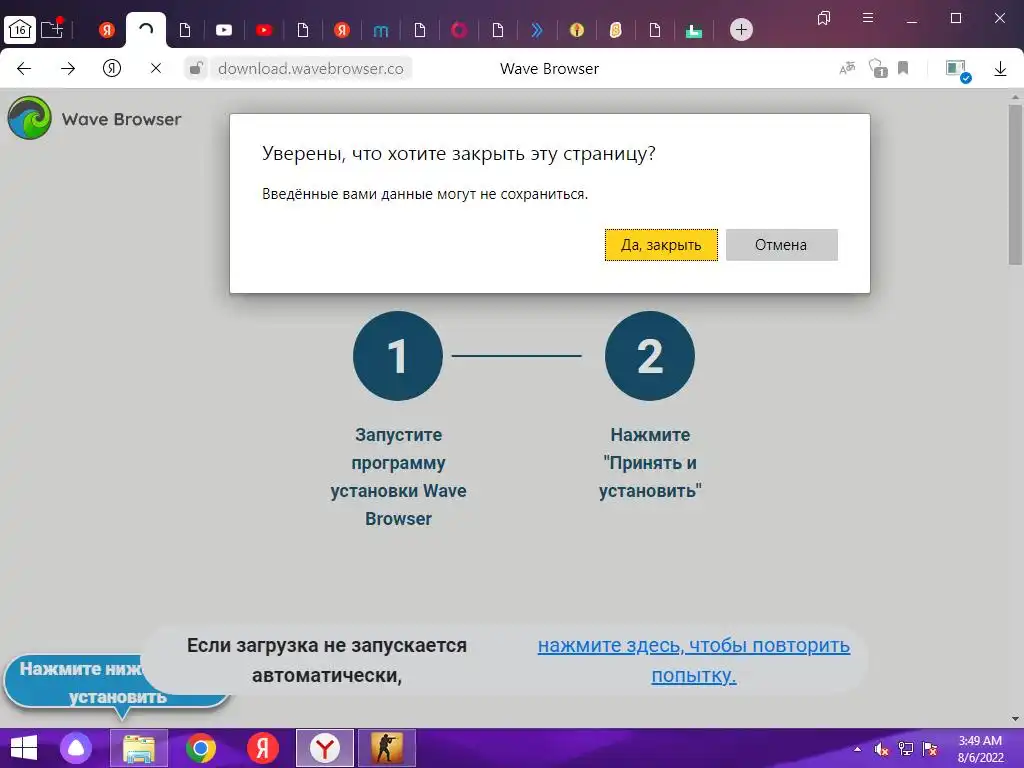
Task: Open the retry download link 'нажмите здесь'
Action: click(x=694, y=660)
